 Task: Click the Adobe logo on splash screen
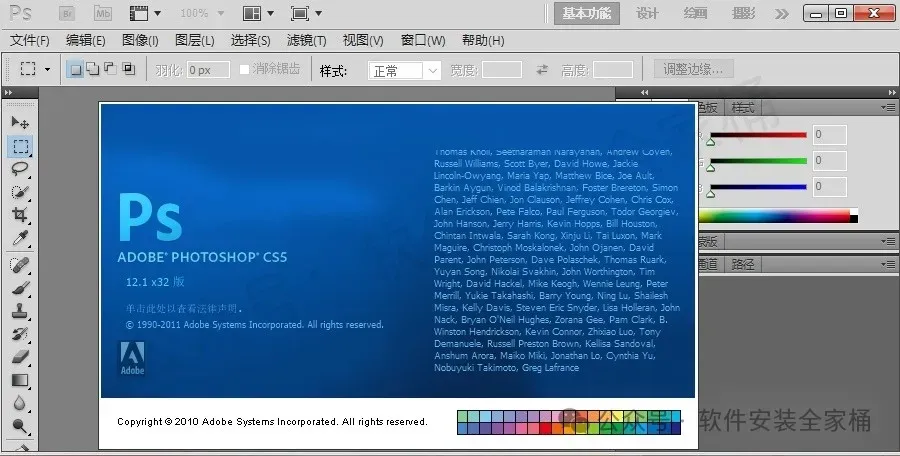[132, 358]
